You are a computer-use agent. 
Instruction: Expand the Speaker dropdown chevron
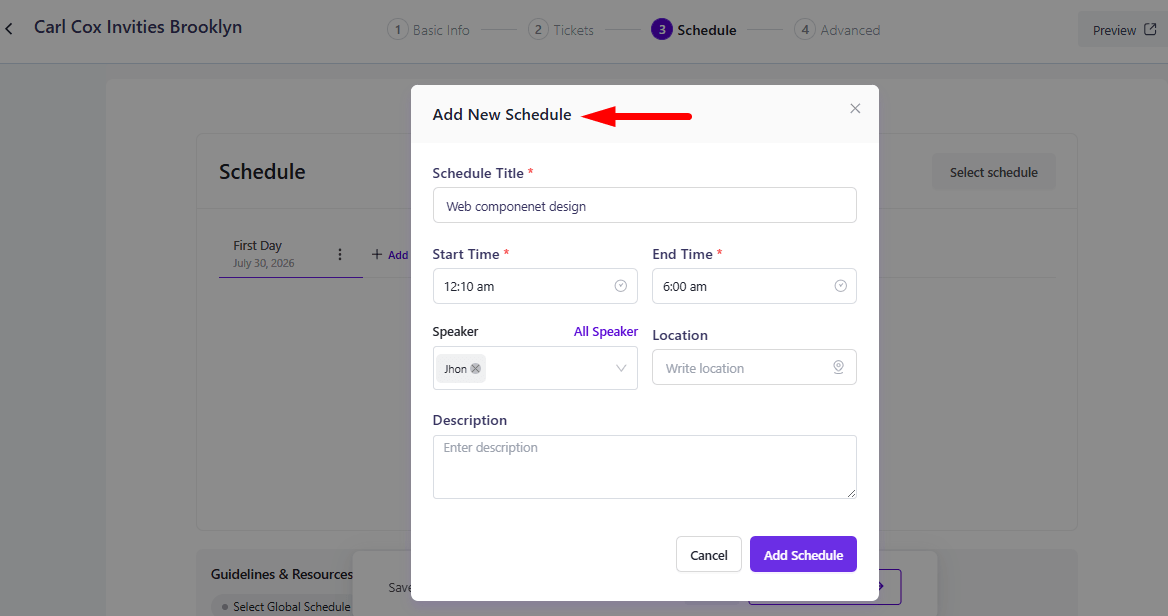point(620,368)
